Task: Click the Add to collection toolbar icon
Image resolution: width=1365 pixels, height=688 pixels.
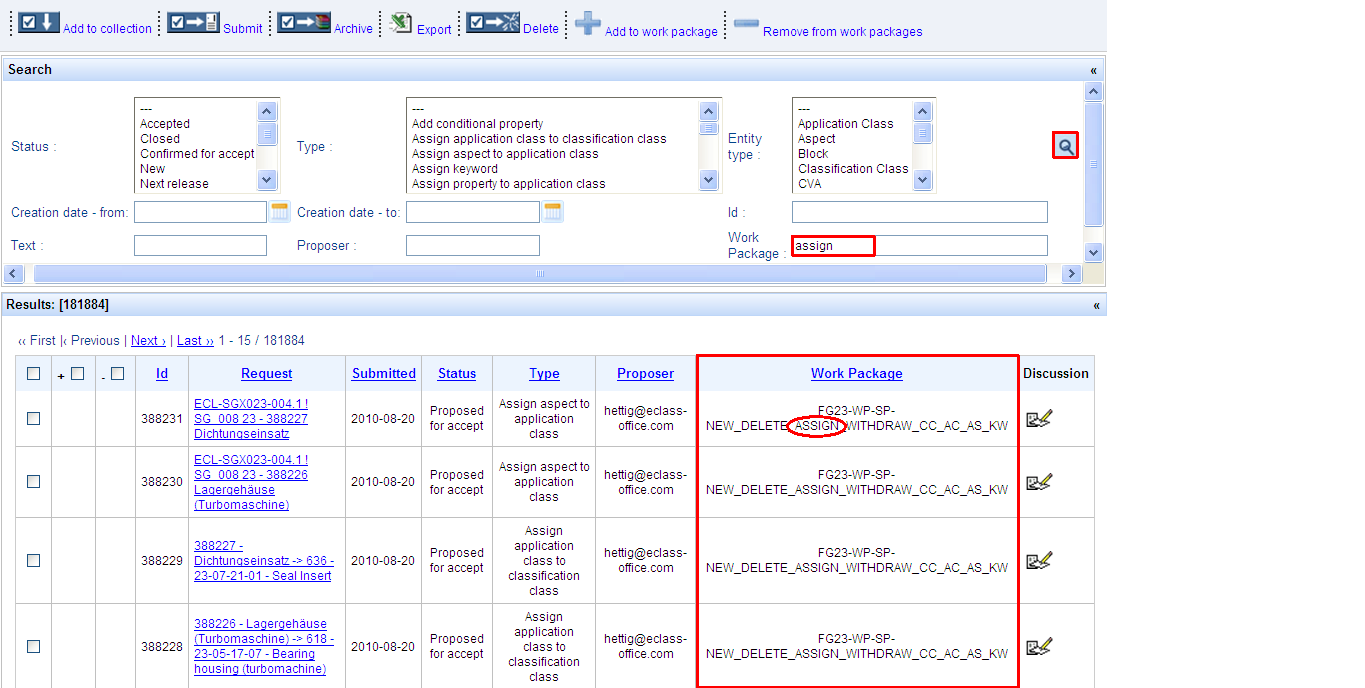Action: pyautogui.click(x=39, y=23)
